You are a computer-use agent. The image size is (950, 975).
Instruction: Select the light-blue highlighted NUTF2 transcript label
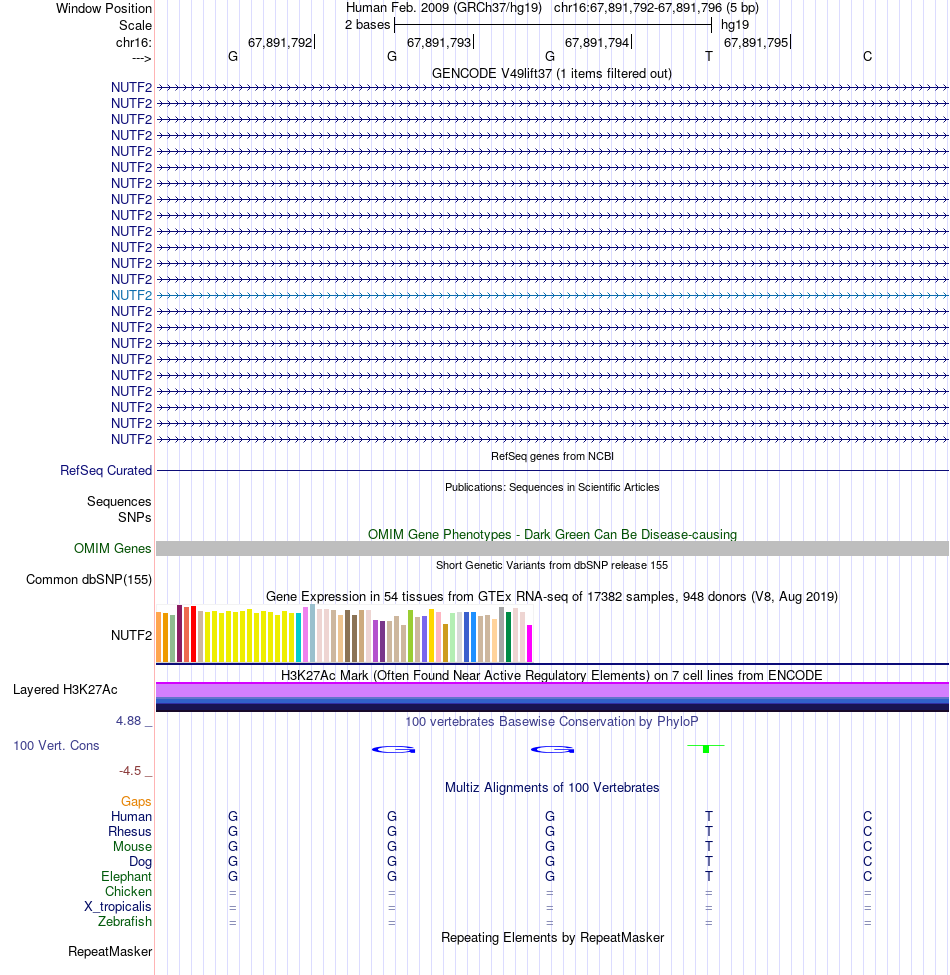[x=131, y=295]
